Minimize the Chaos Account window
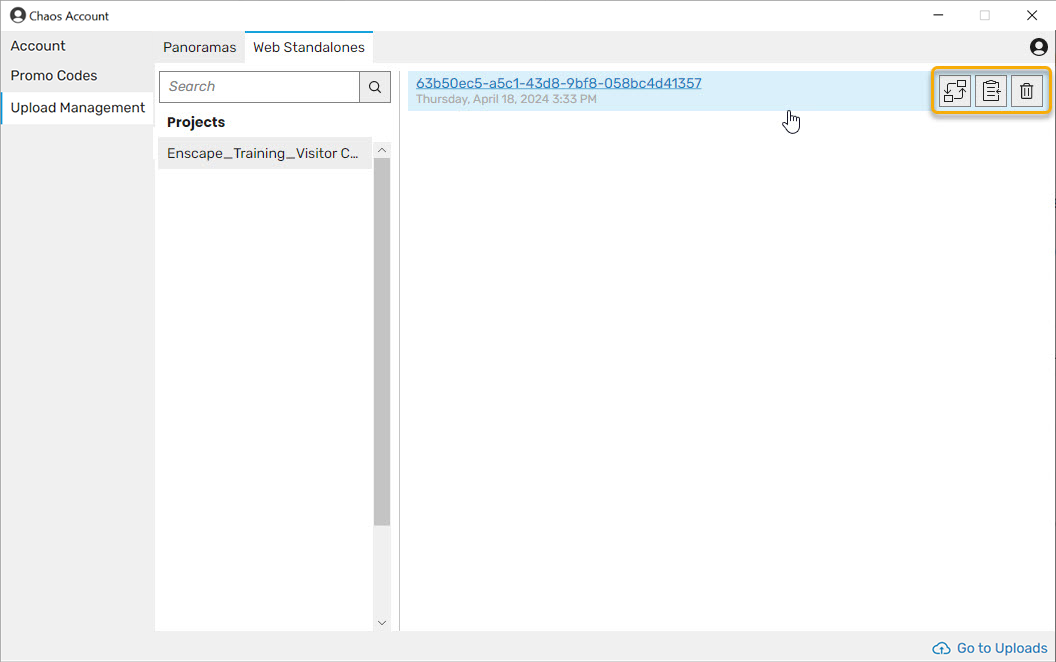This screenshot has height=662, width=1056. coord(937,15)
